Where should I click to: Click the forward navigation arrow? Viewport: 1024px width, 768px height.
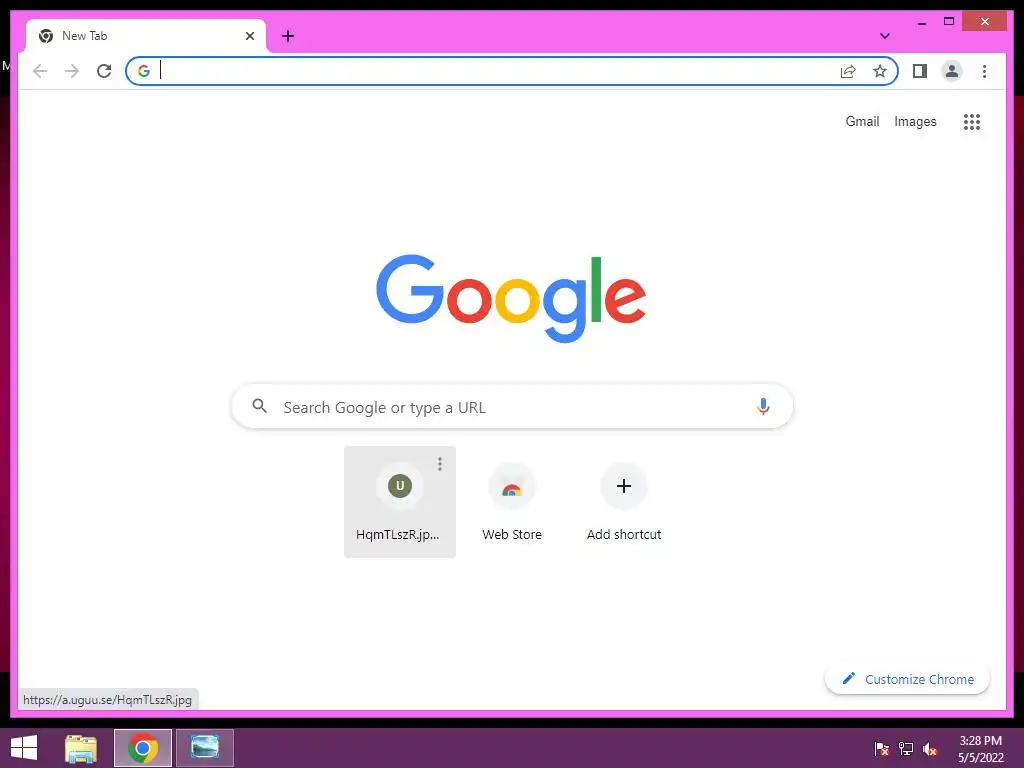(x=72, y=71)
